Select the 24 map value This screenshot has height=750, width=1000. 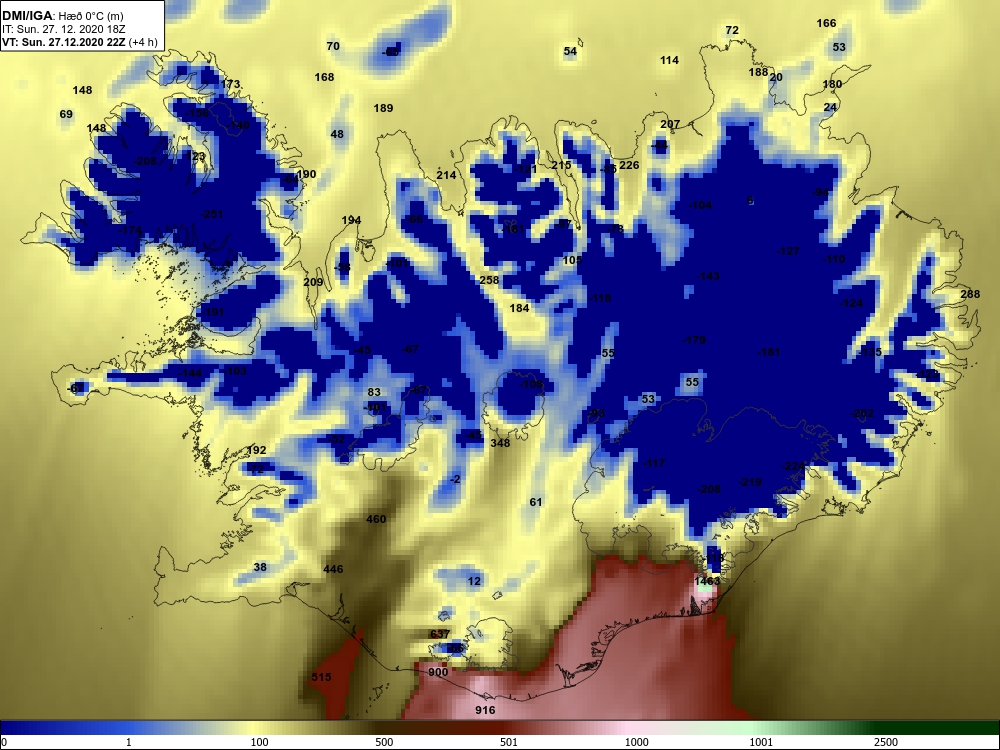(830, 107)
